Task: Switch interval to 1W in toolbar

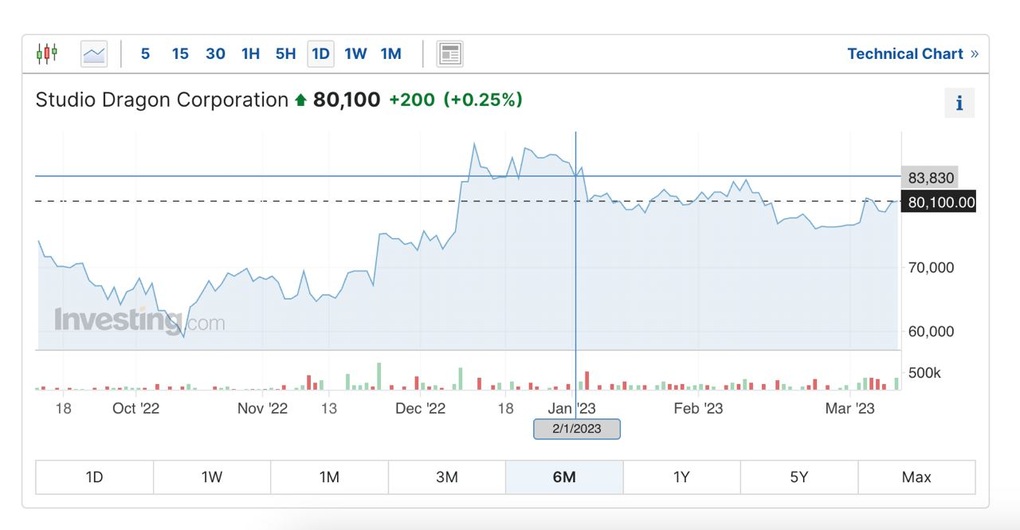Action: [355, 54]
